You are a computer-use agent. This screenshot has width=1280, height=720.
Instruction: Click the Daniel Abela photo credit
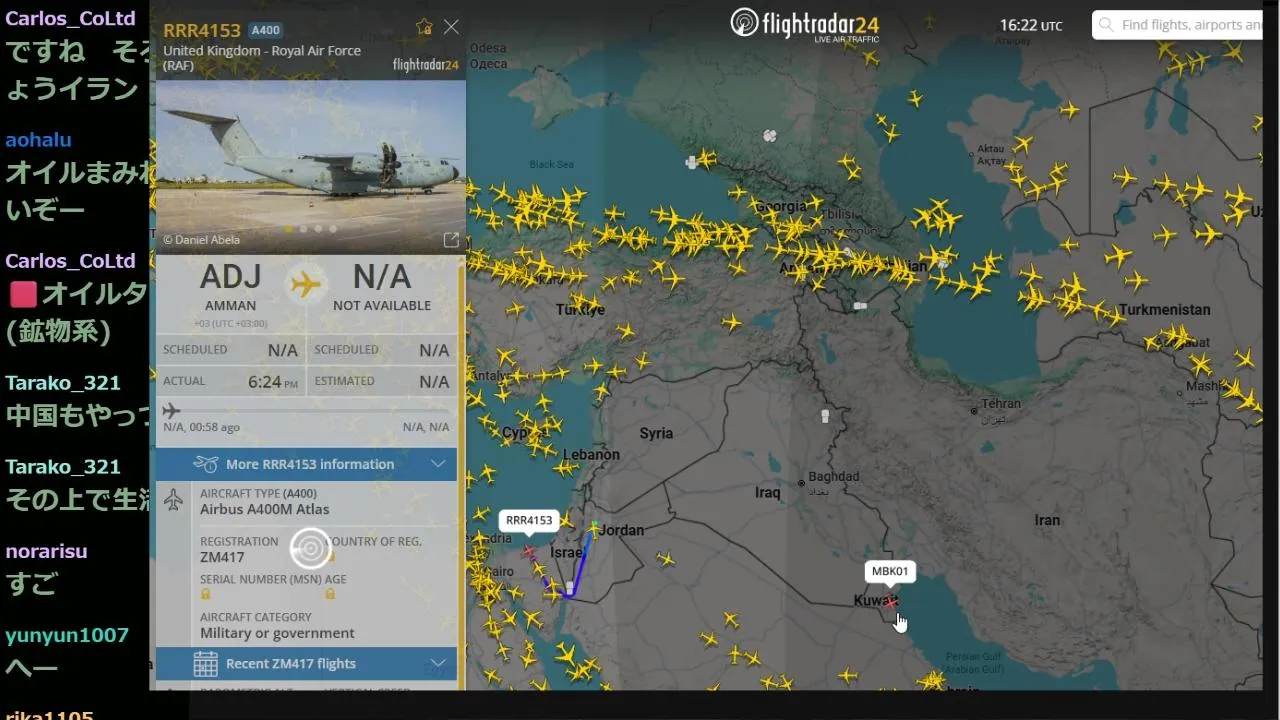(x=201, y=240)
